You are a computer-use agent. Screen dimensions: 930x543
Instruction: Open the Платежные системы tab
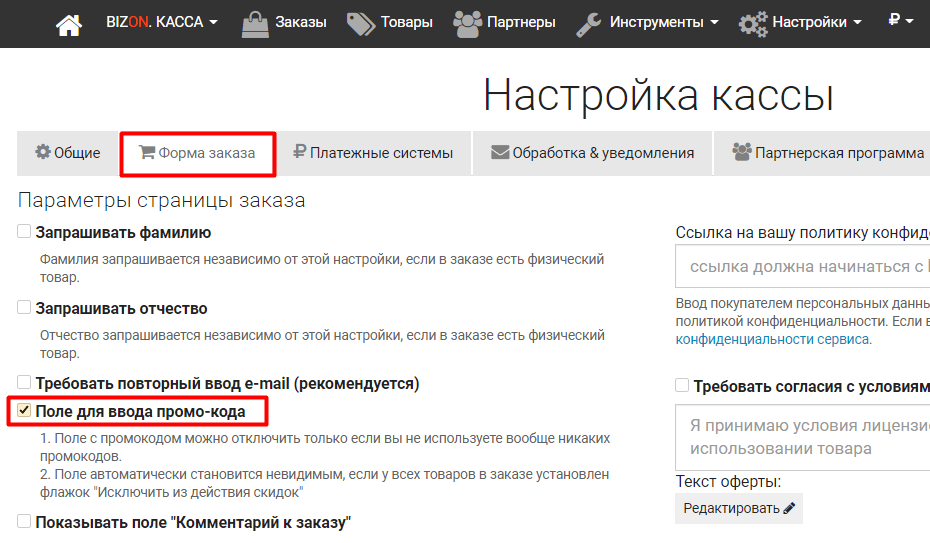coord(372,153)
